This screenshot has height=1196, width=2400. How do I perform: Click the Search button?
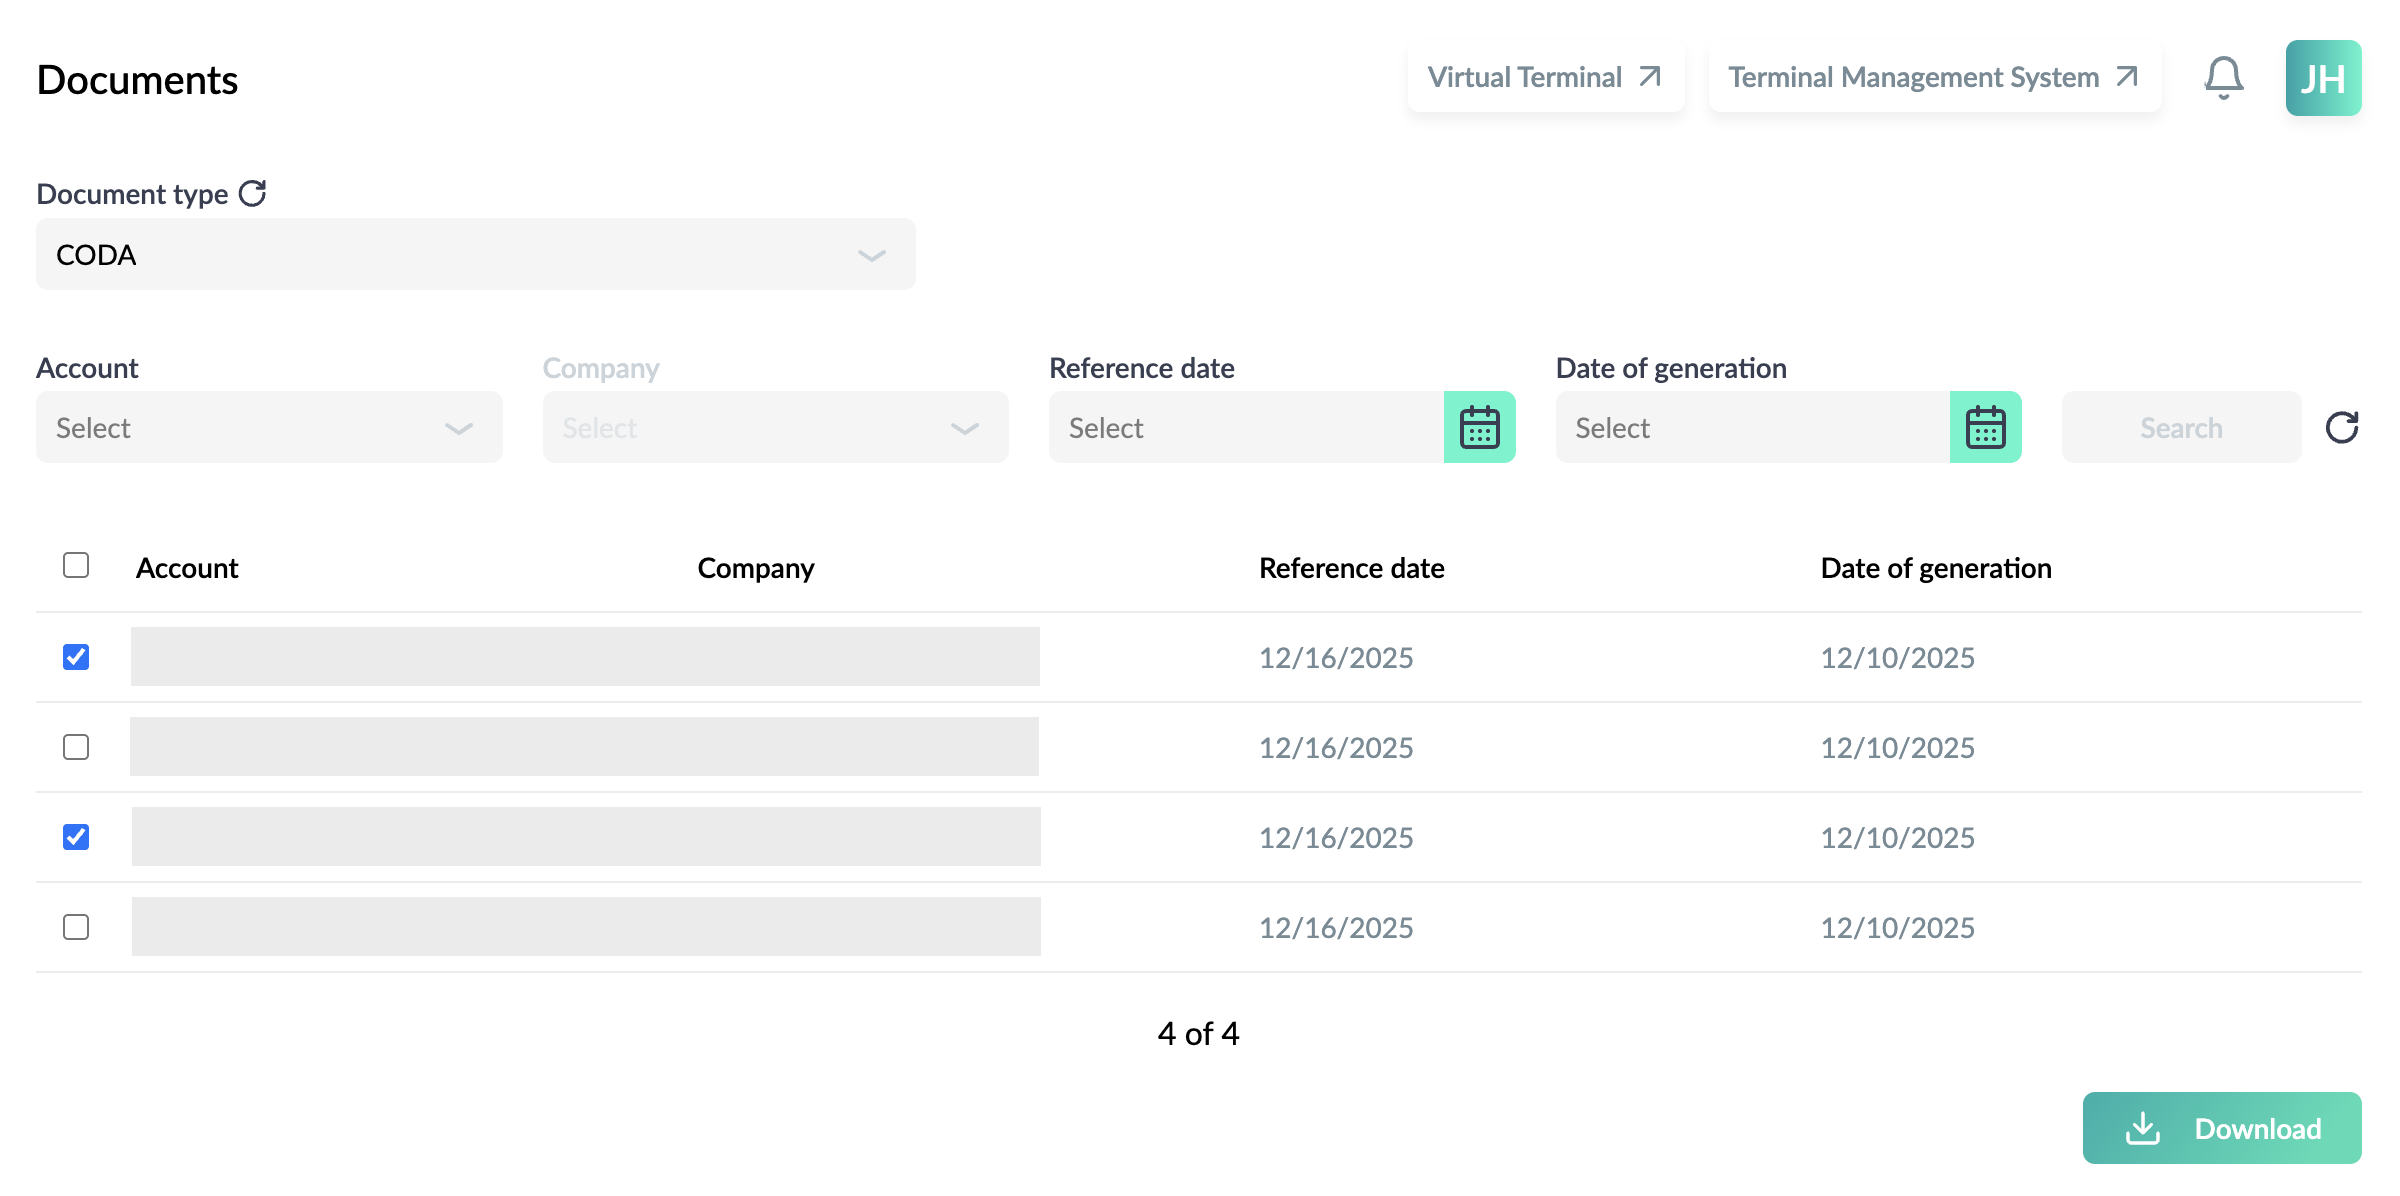coord(2182,427)
